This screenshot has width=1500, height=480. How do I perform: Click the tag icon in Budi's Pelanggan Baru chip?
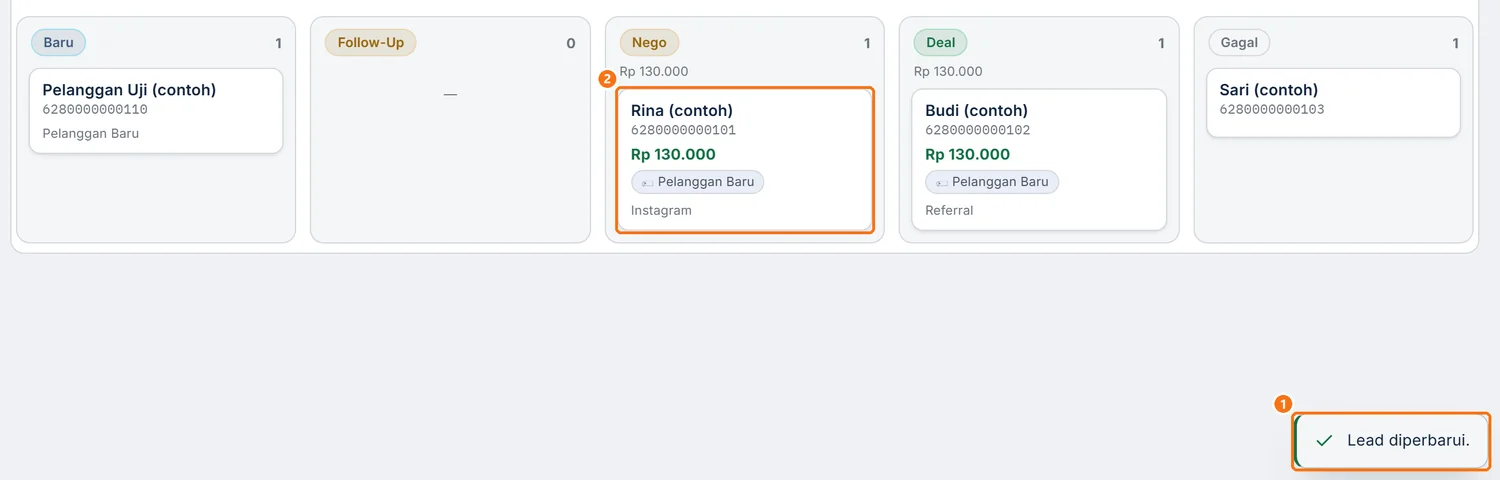click(x=941, y=183)
